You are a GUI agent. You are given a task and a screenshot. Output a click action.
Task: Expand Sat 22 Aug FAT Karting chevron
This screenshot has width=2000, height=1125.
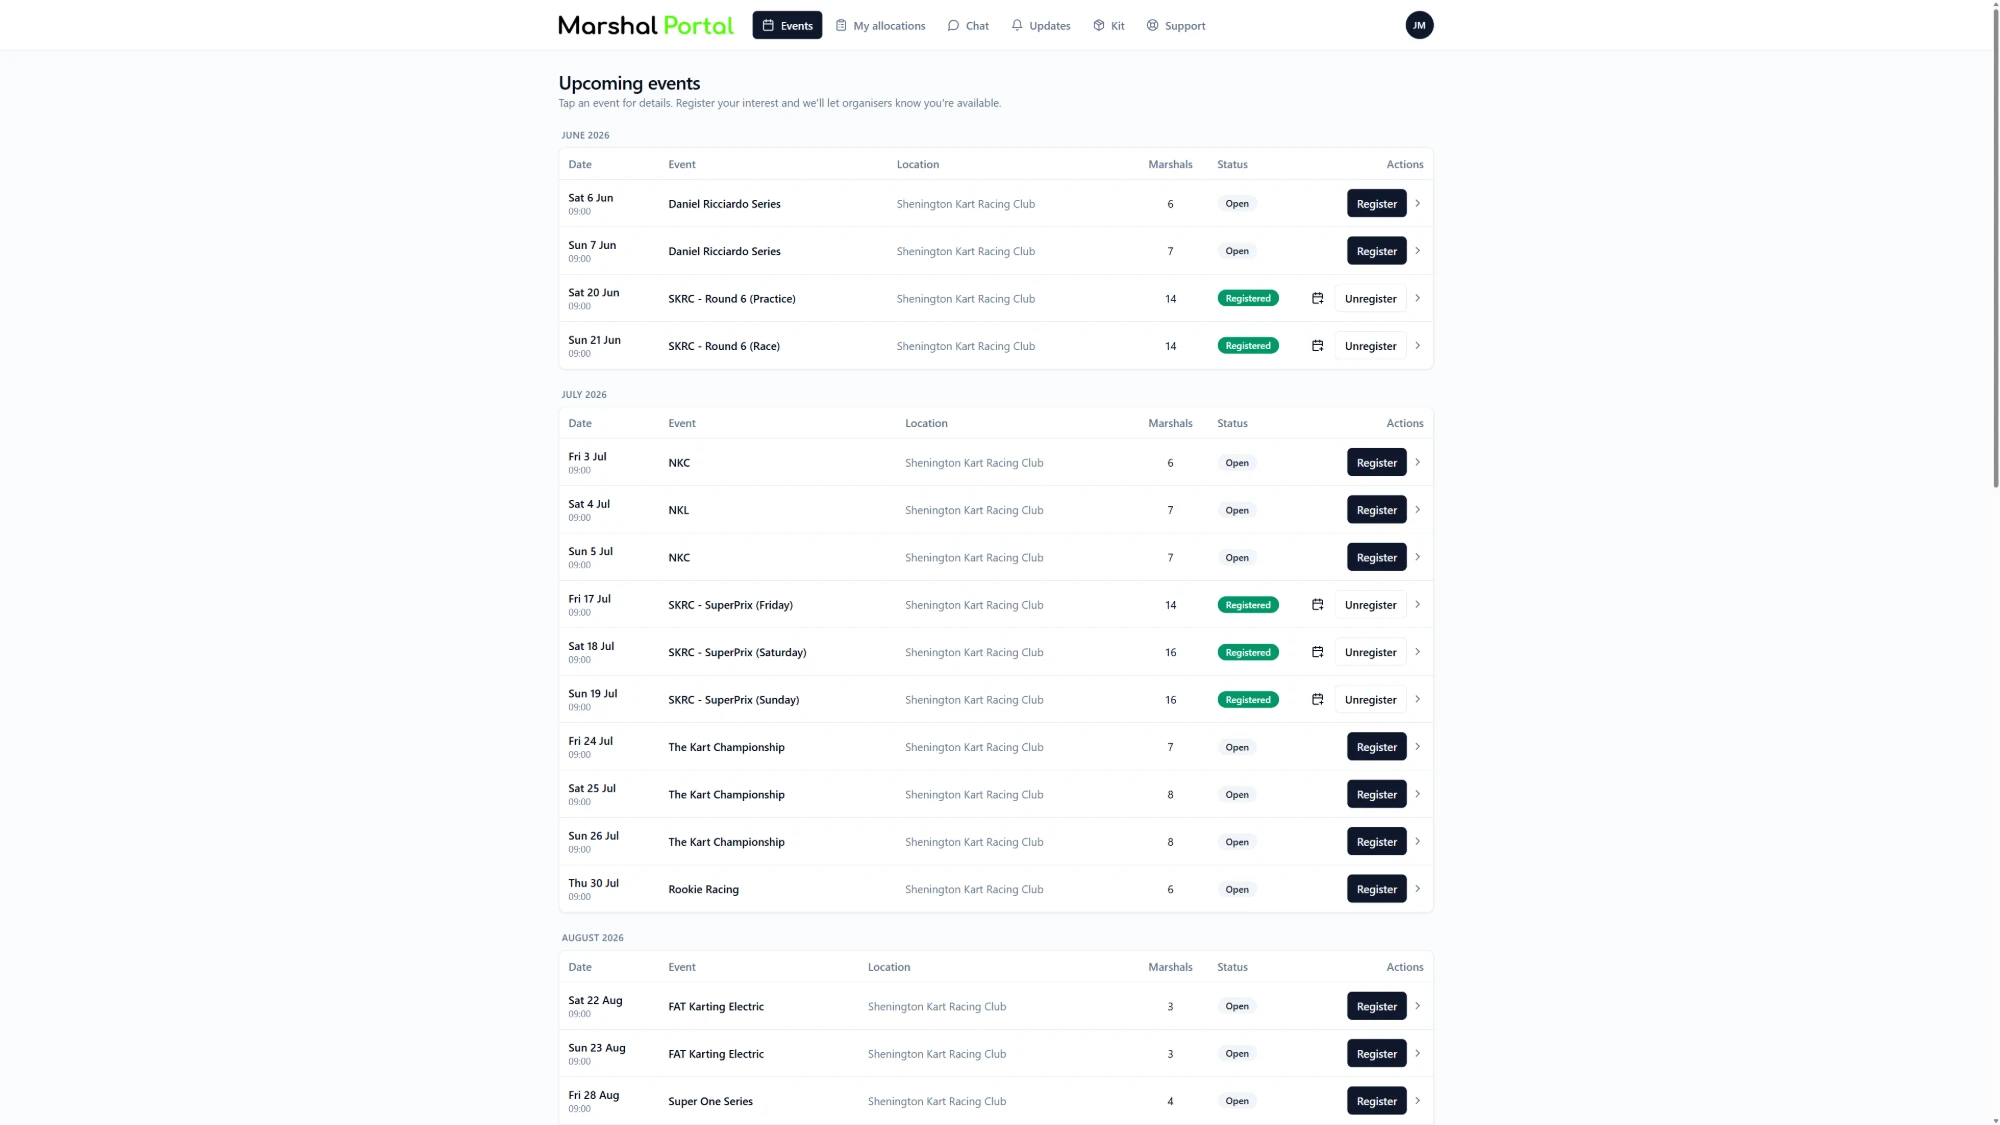tap(1417, 1006)
